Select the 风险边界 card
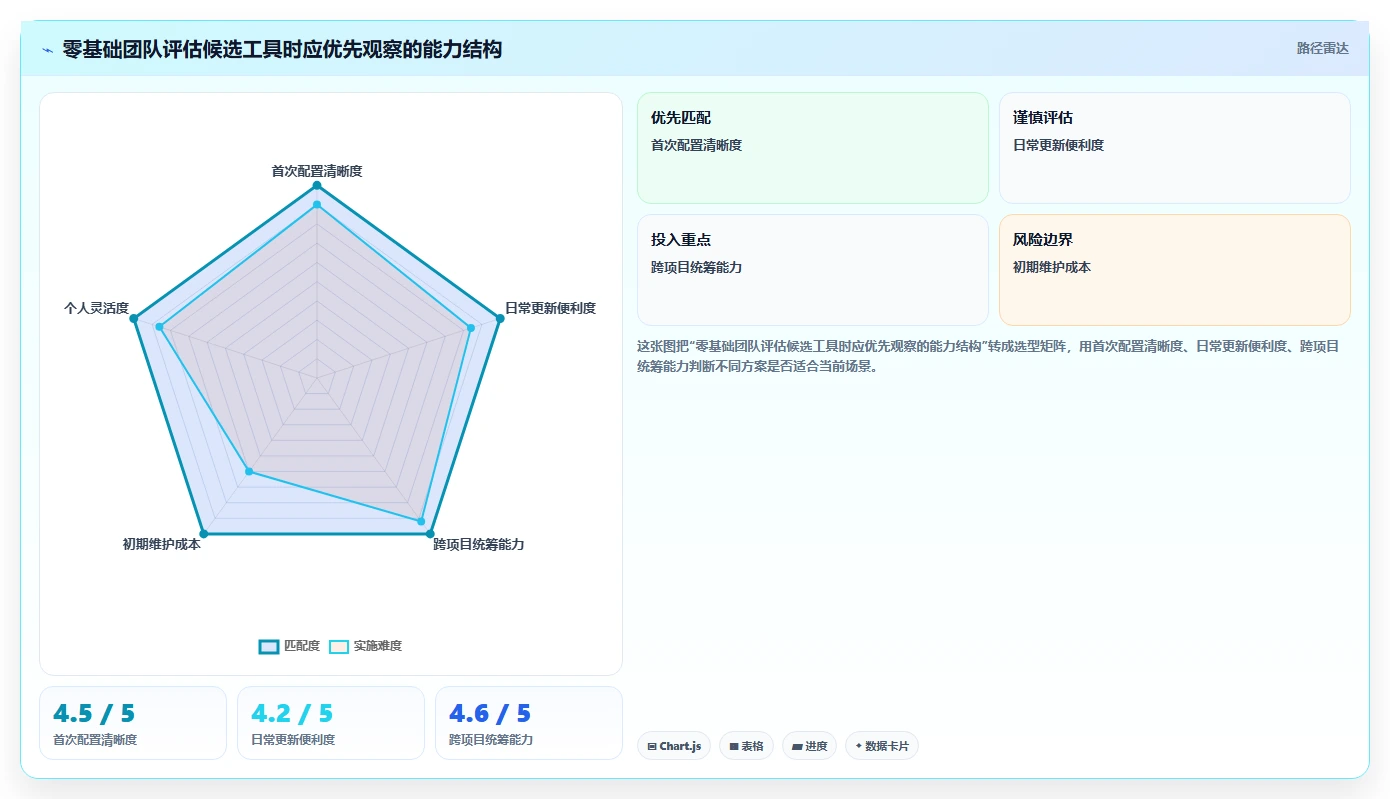The width and height of the screenshot is (1390, 799). tap(1174, 270)
